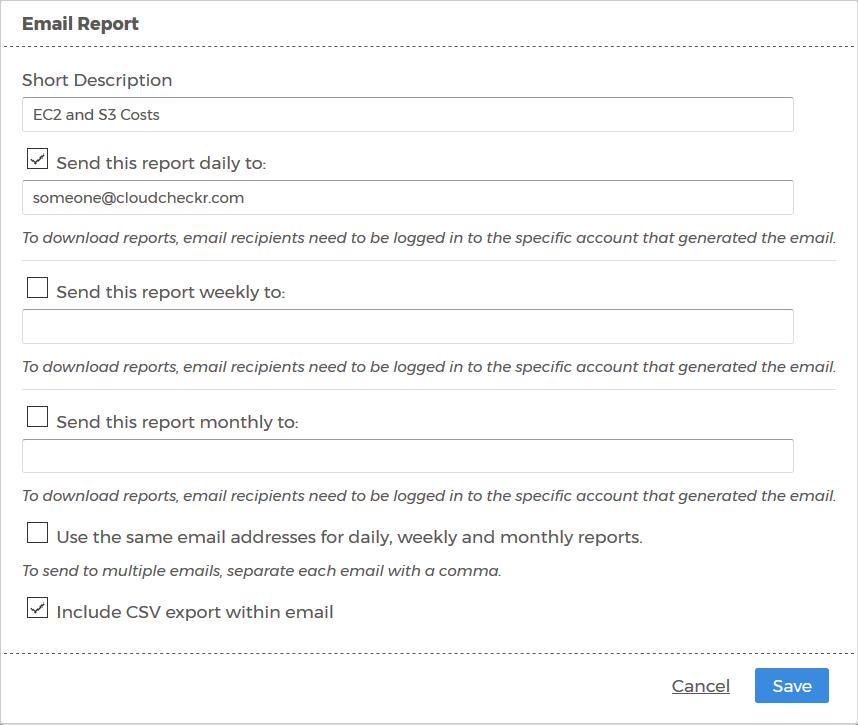This screenshot has height=725, width=858.
Task: Select the empty weekly recipients field
Action: click(408, 327)
